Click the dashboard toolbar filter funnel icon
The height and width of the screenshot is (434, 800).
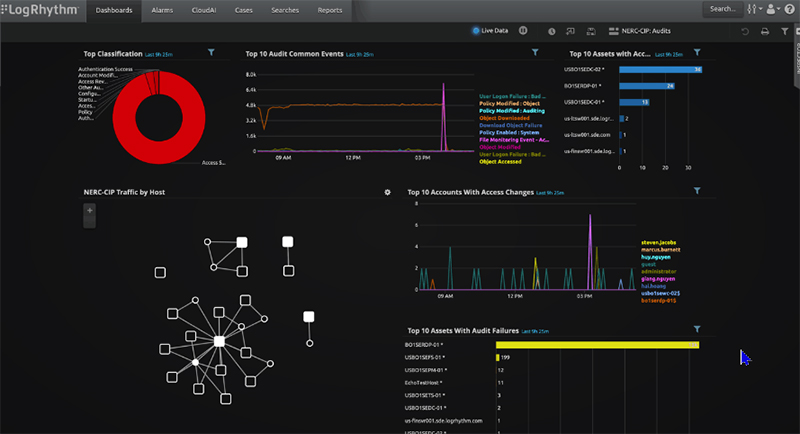click(x=785, y=31)
